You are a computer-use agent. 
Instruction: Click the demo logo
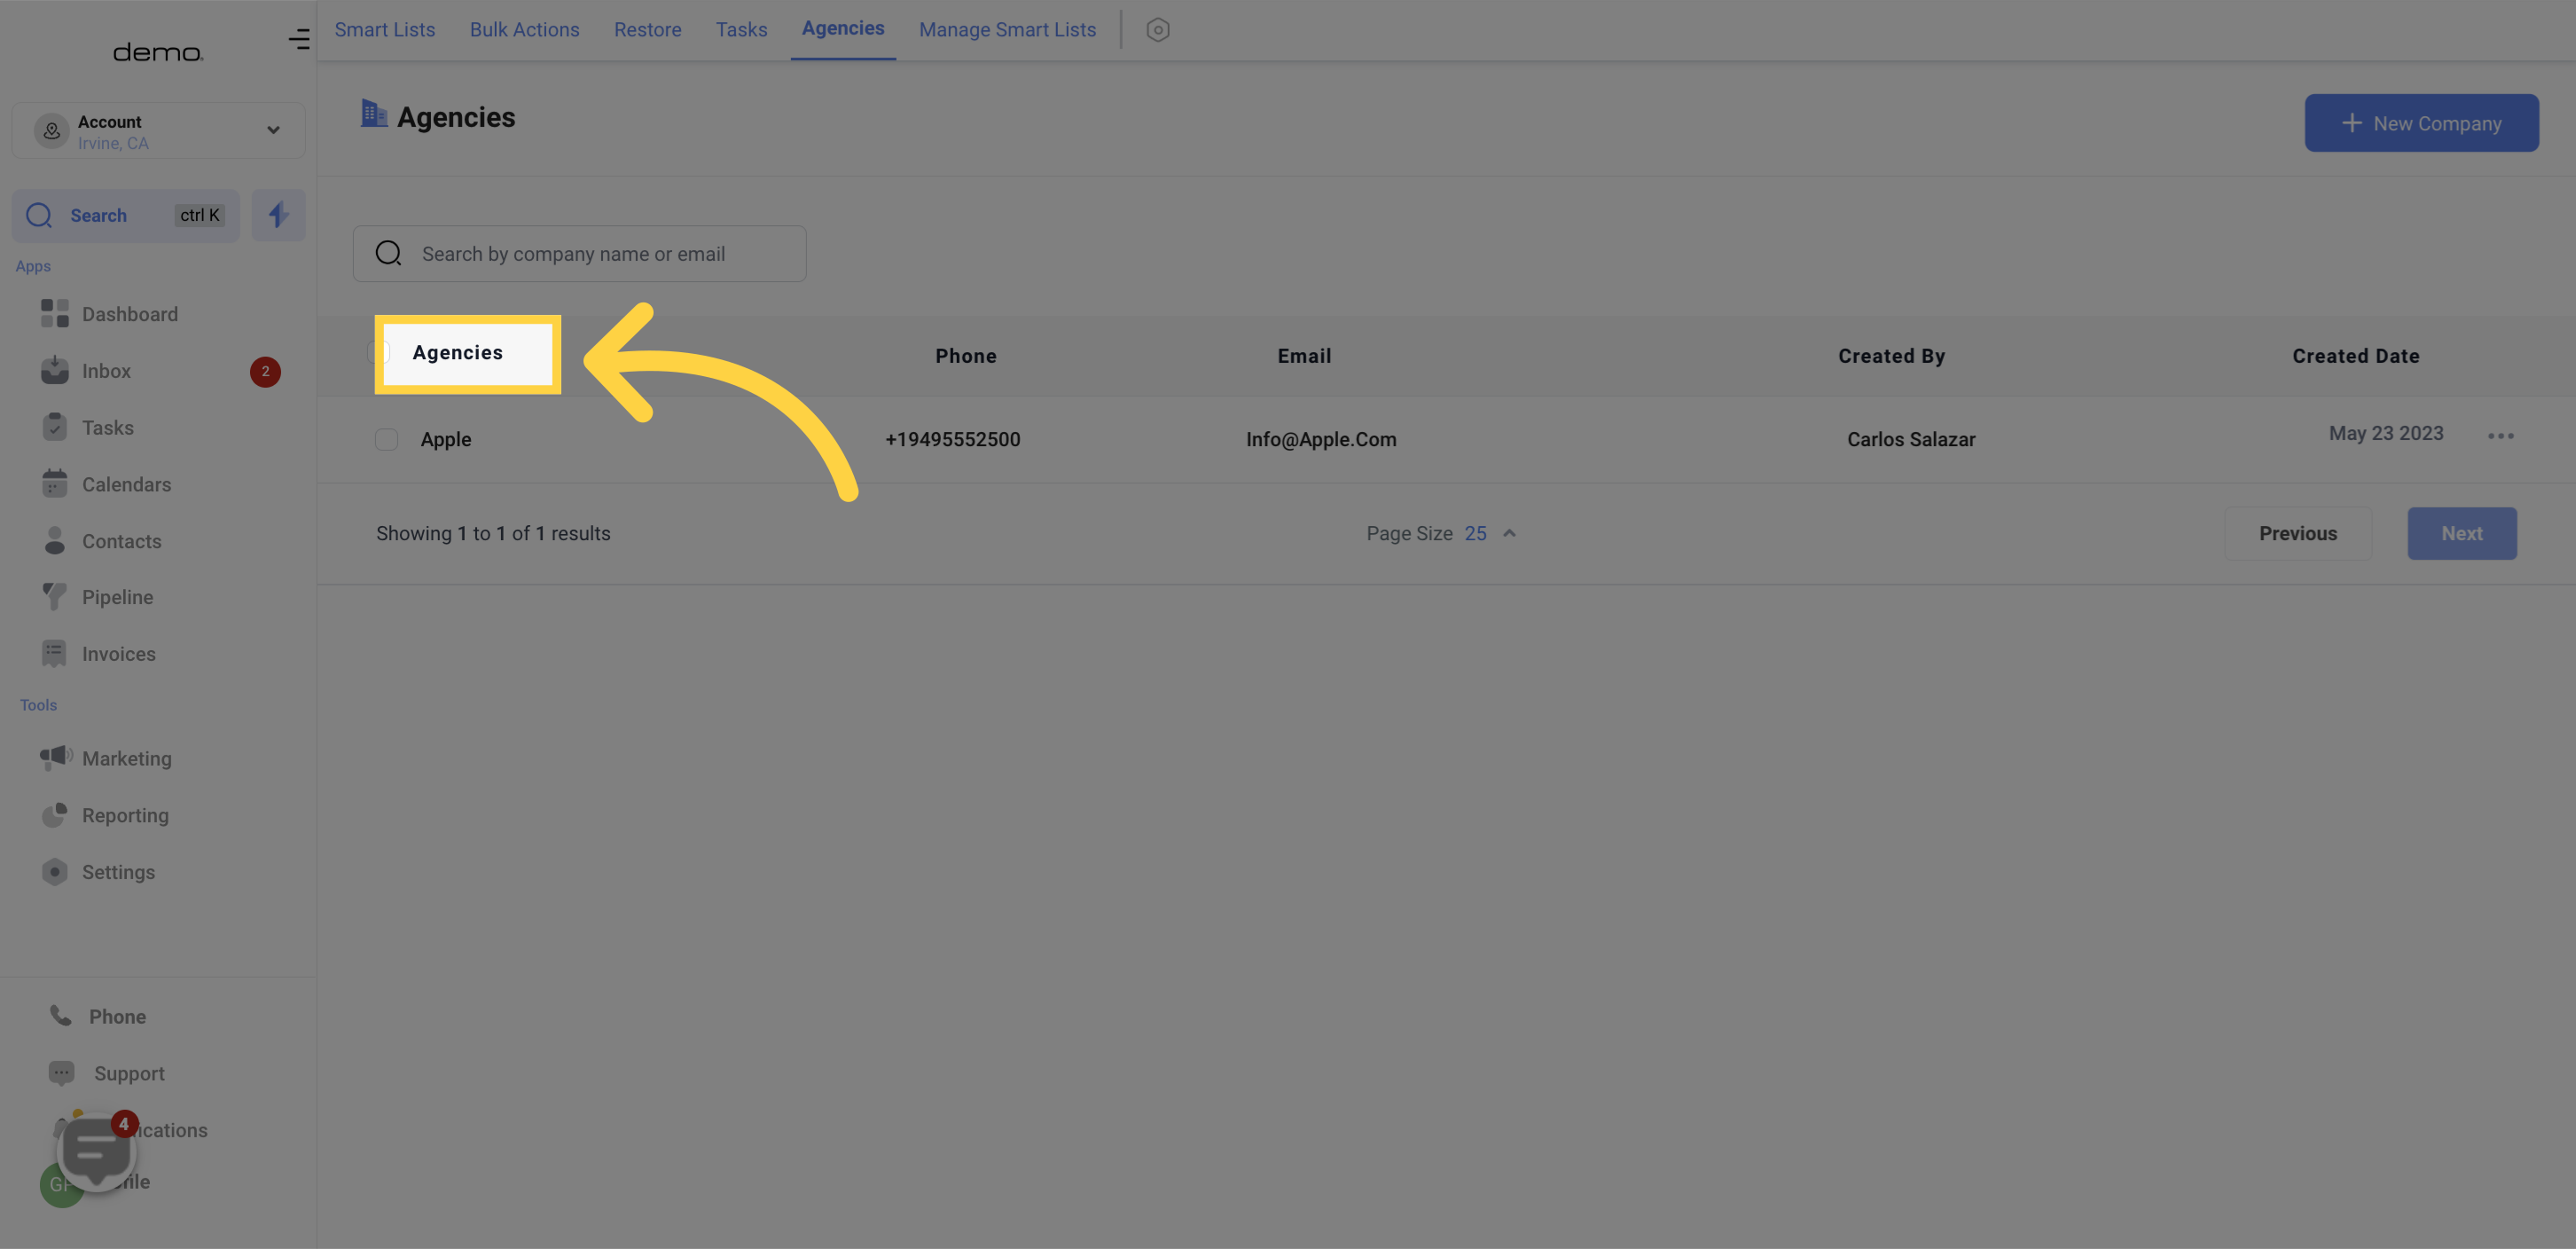[158, 52]
